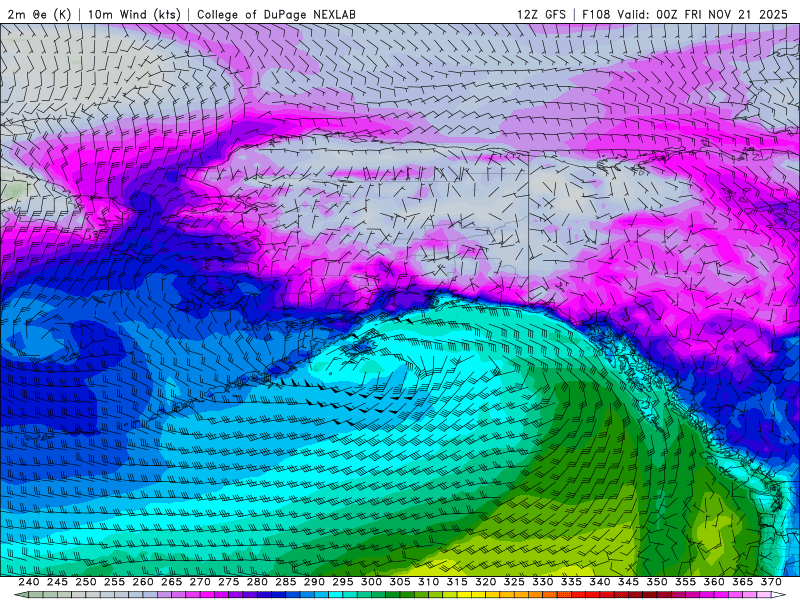Click 'Valid: 00Z FRI NOV 21 2025' text

[702, 14]
